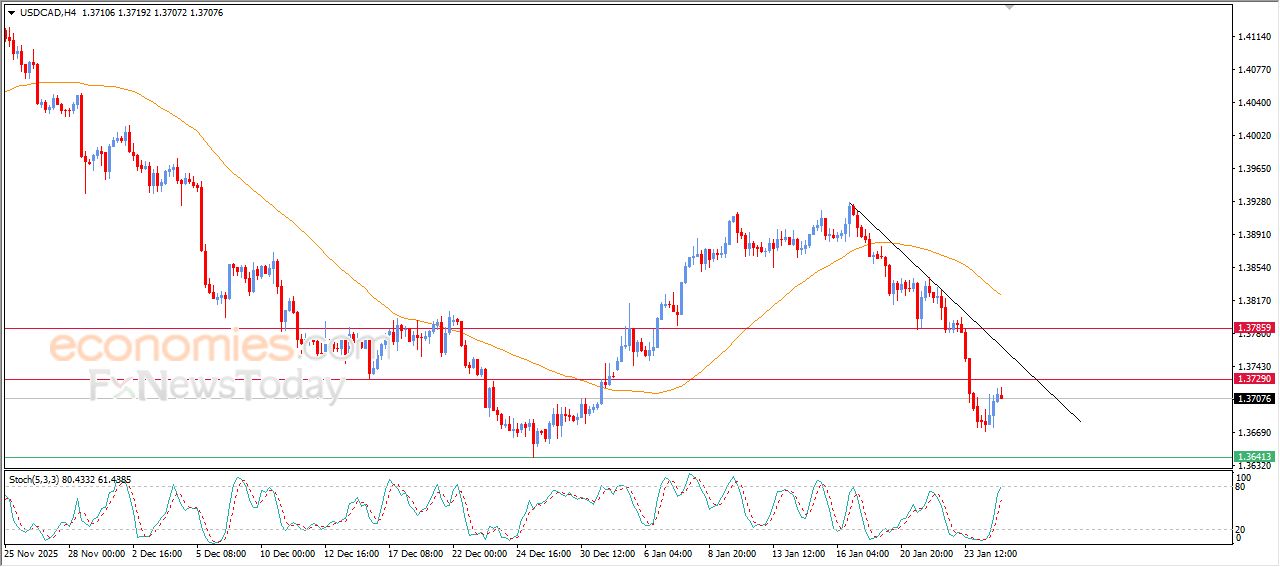
Task: Click the FxNewsToday watermark text
Action: 215,385
